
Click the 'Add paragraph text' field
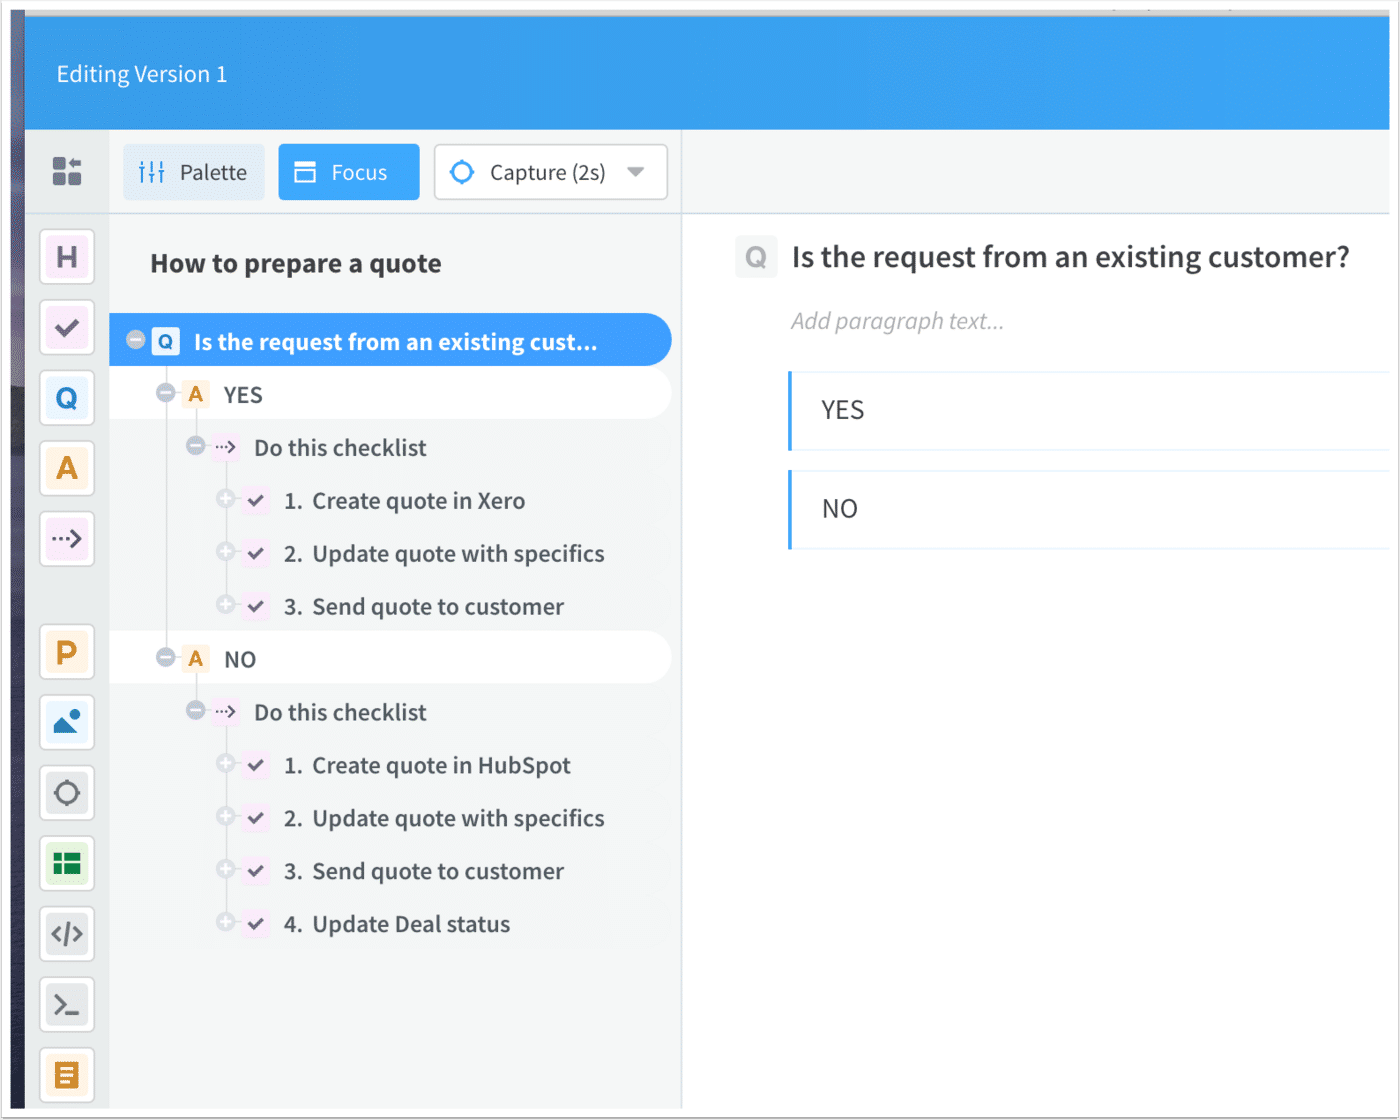click(897, 320)
